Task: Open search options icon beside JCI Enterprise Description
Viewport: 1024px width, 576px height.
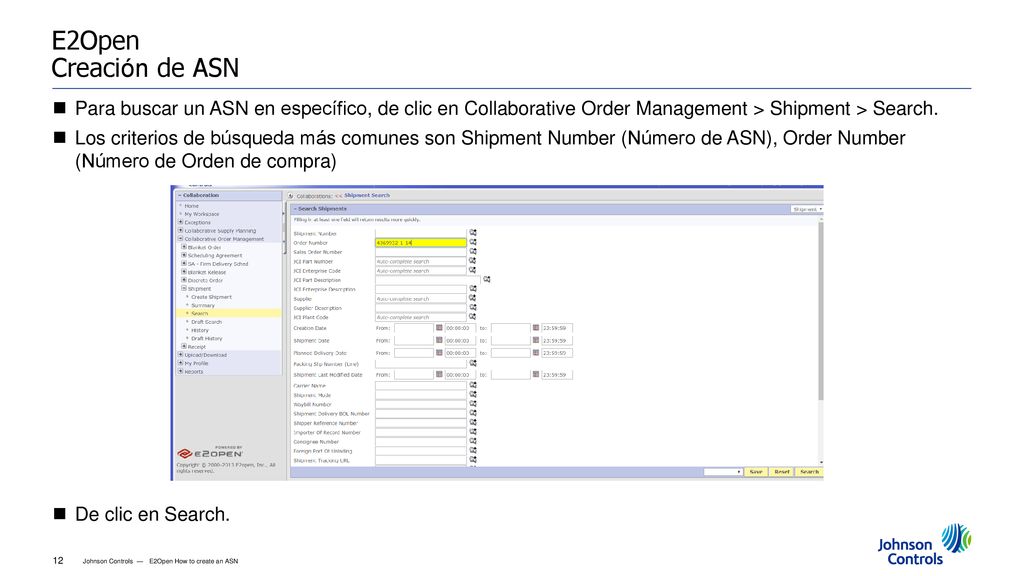Action: tap(473, 289)
